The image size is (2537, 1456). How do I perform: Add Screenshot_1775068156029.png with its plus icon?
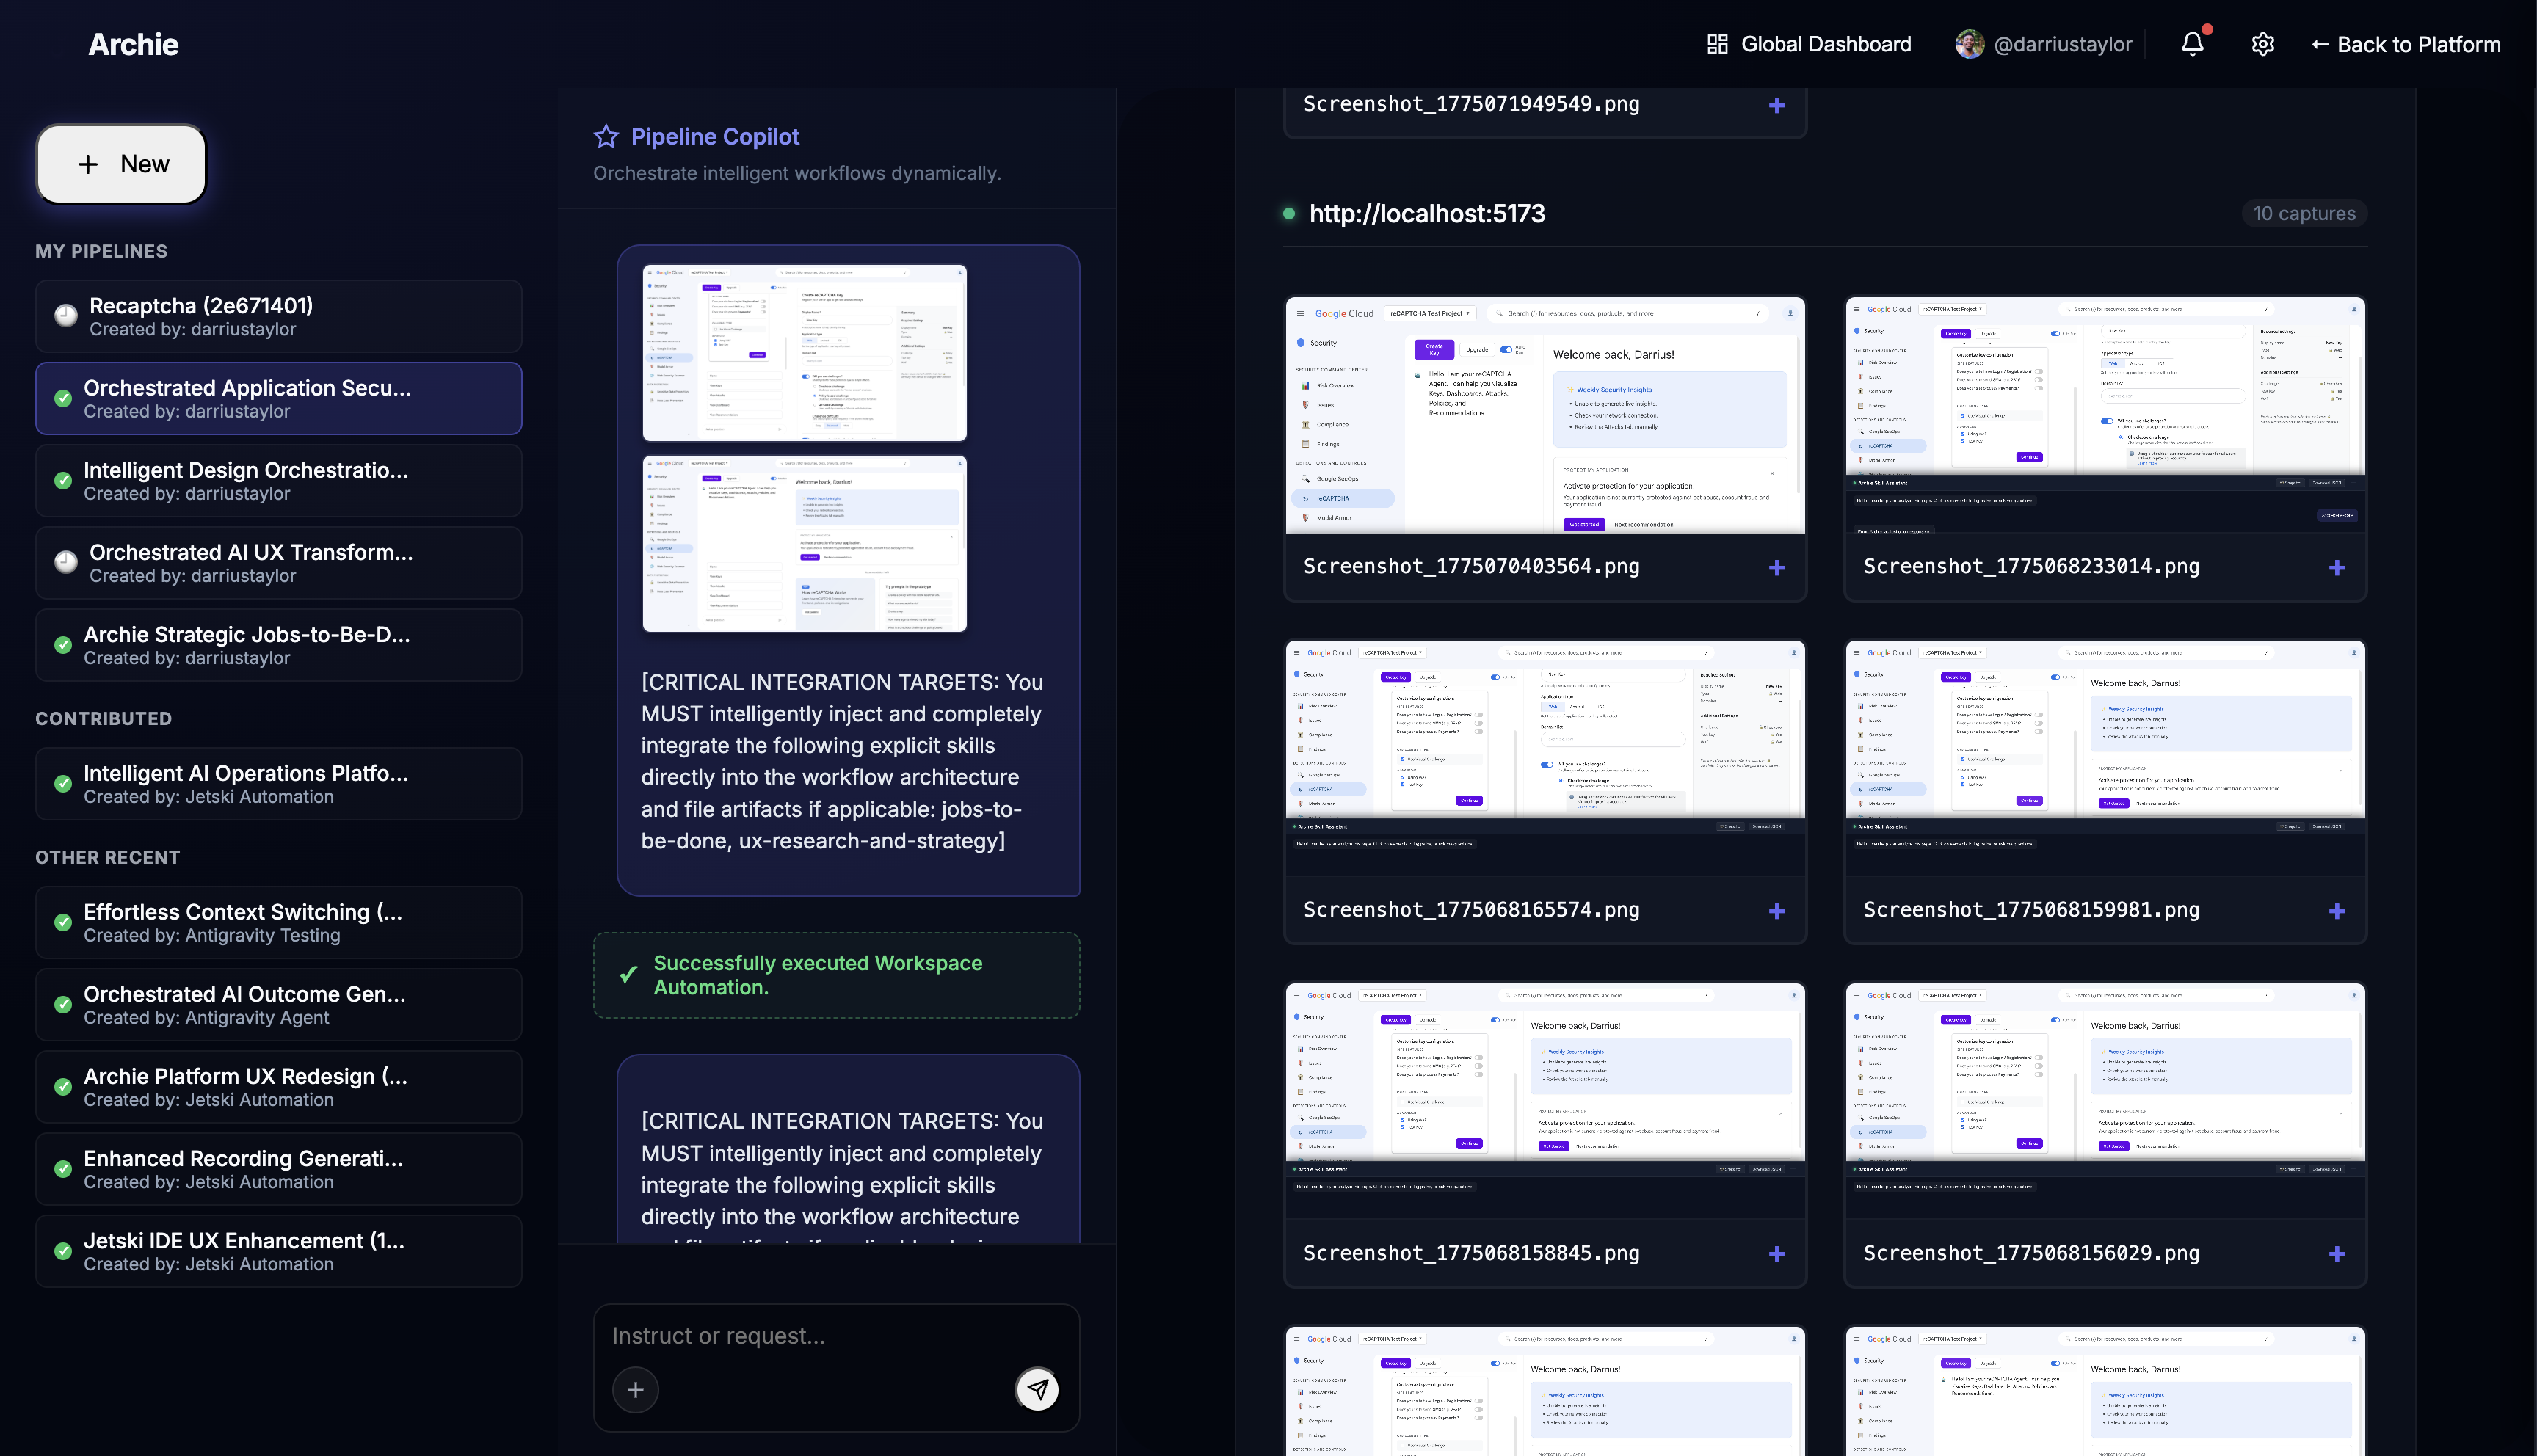pyautogui.click(x=2337, y=1254)
